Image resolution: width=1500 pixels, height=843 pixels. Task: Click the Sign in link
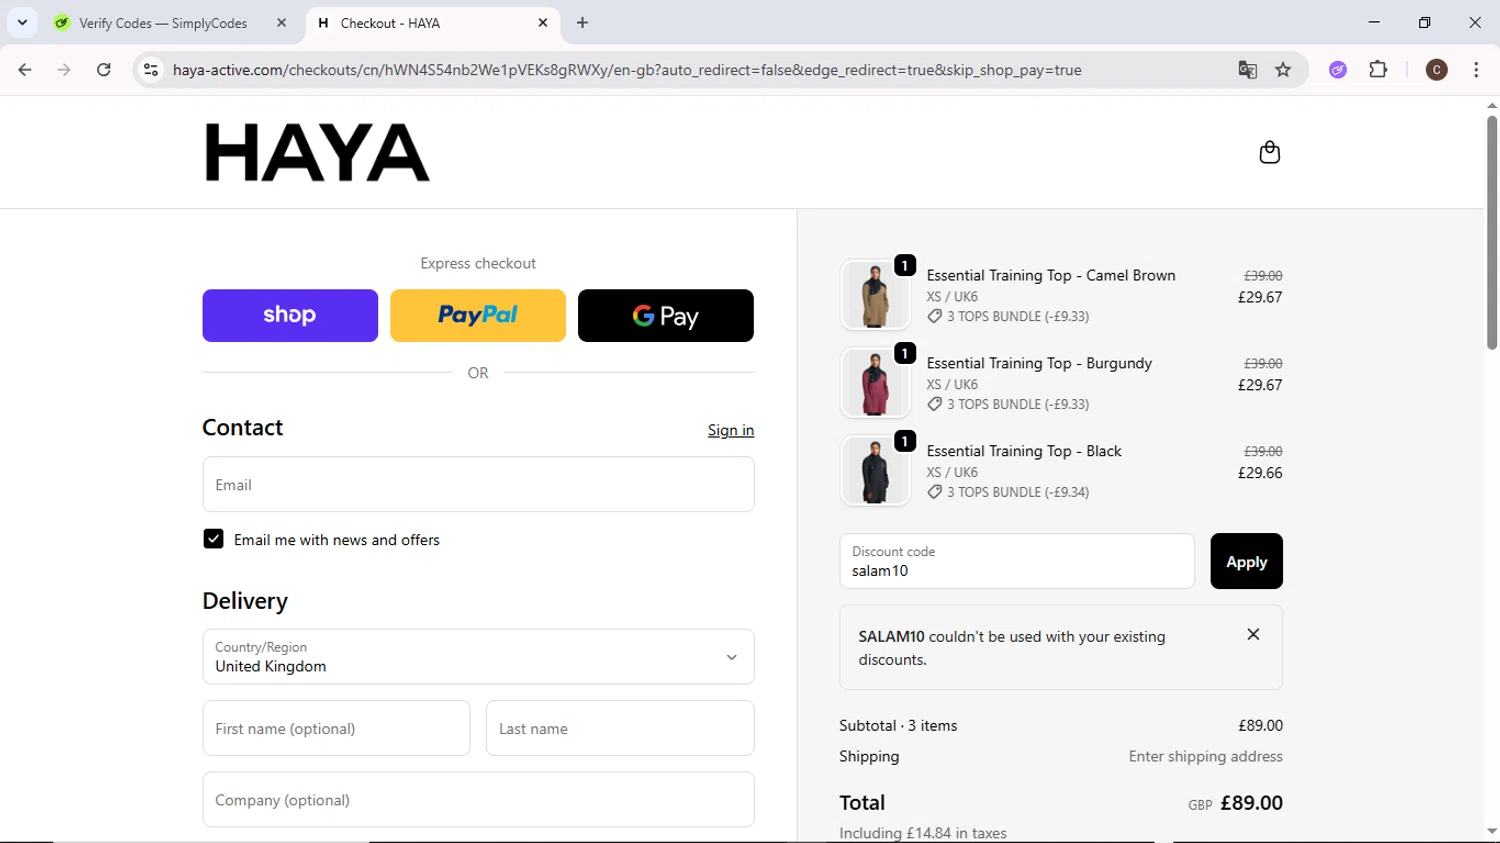(x=731, y=430)
